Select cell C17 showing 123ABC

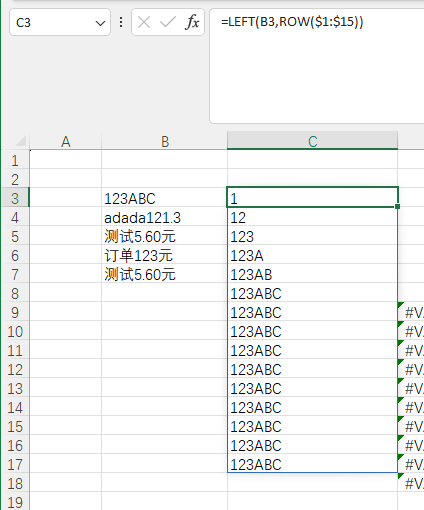(312, 465)
